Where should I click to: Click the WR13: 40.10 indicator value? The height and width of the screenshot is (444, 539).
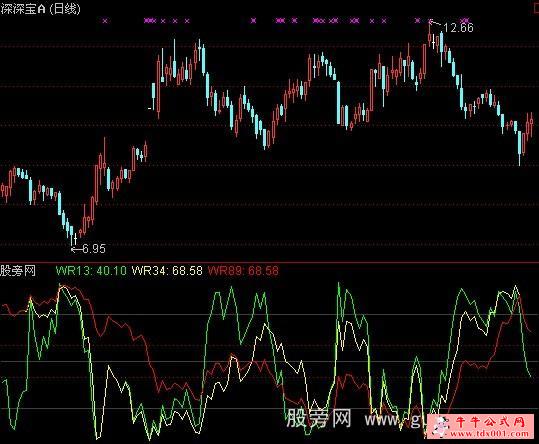tap(91, 271)
